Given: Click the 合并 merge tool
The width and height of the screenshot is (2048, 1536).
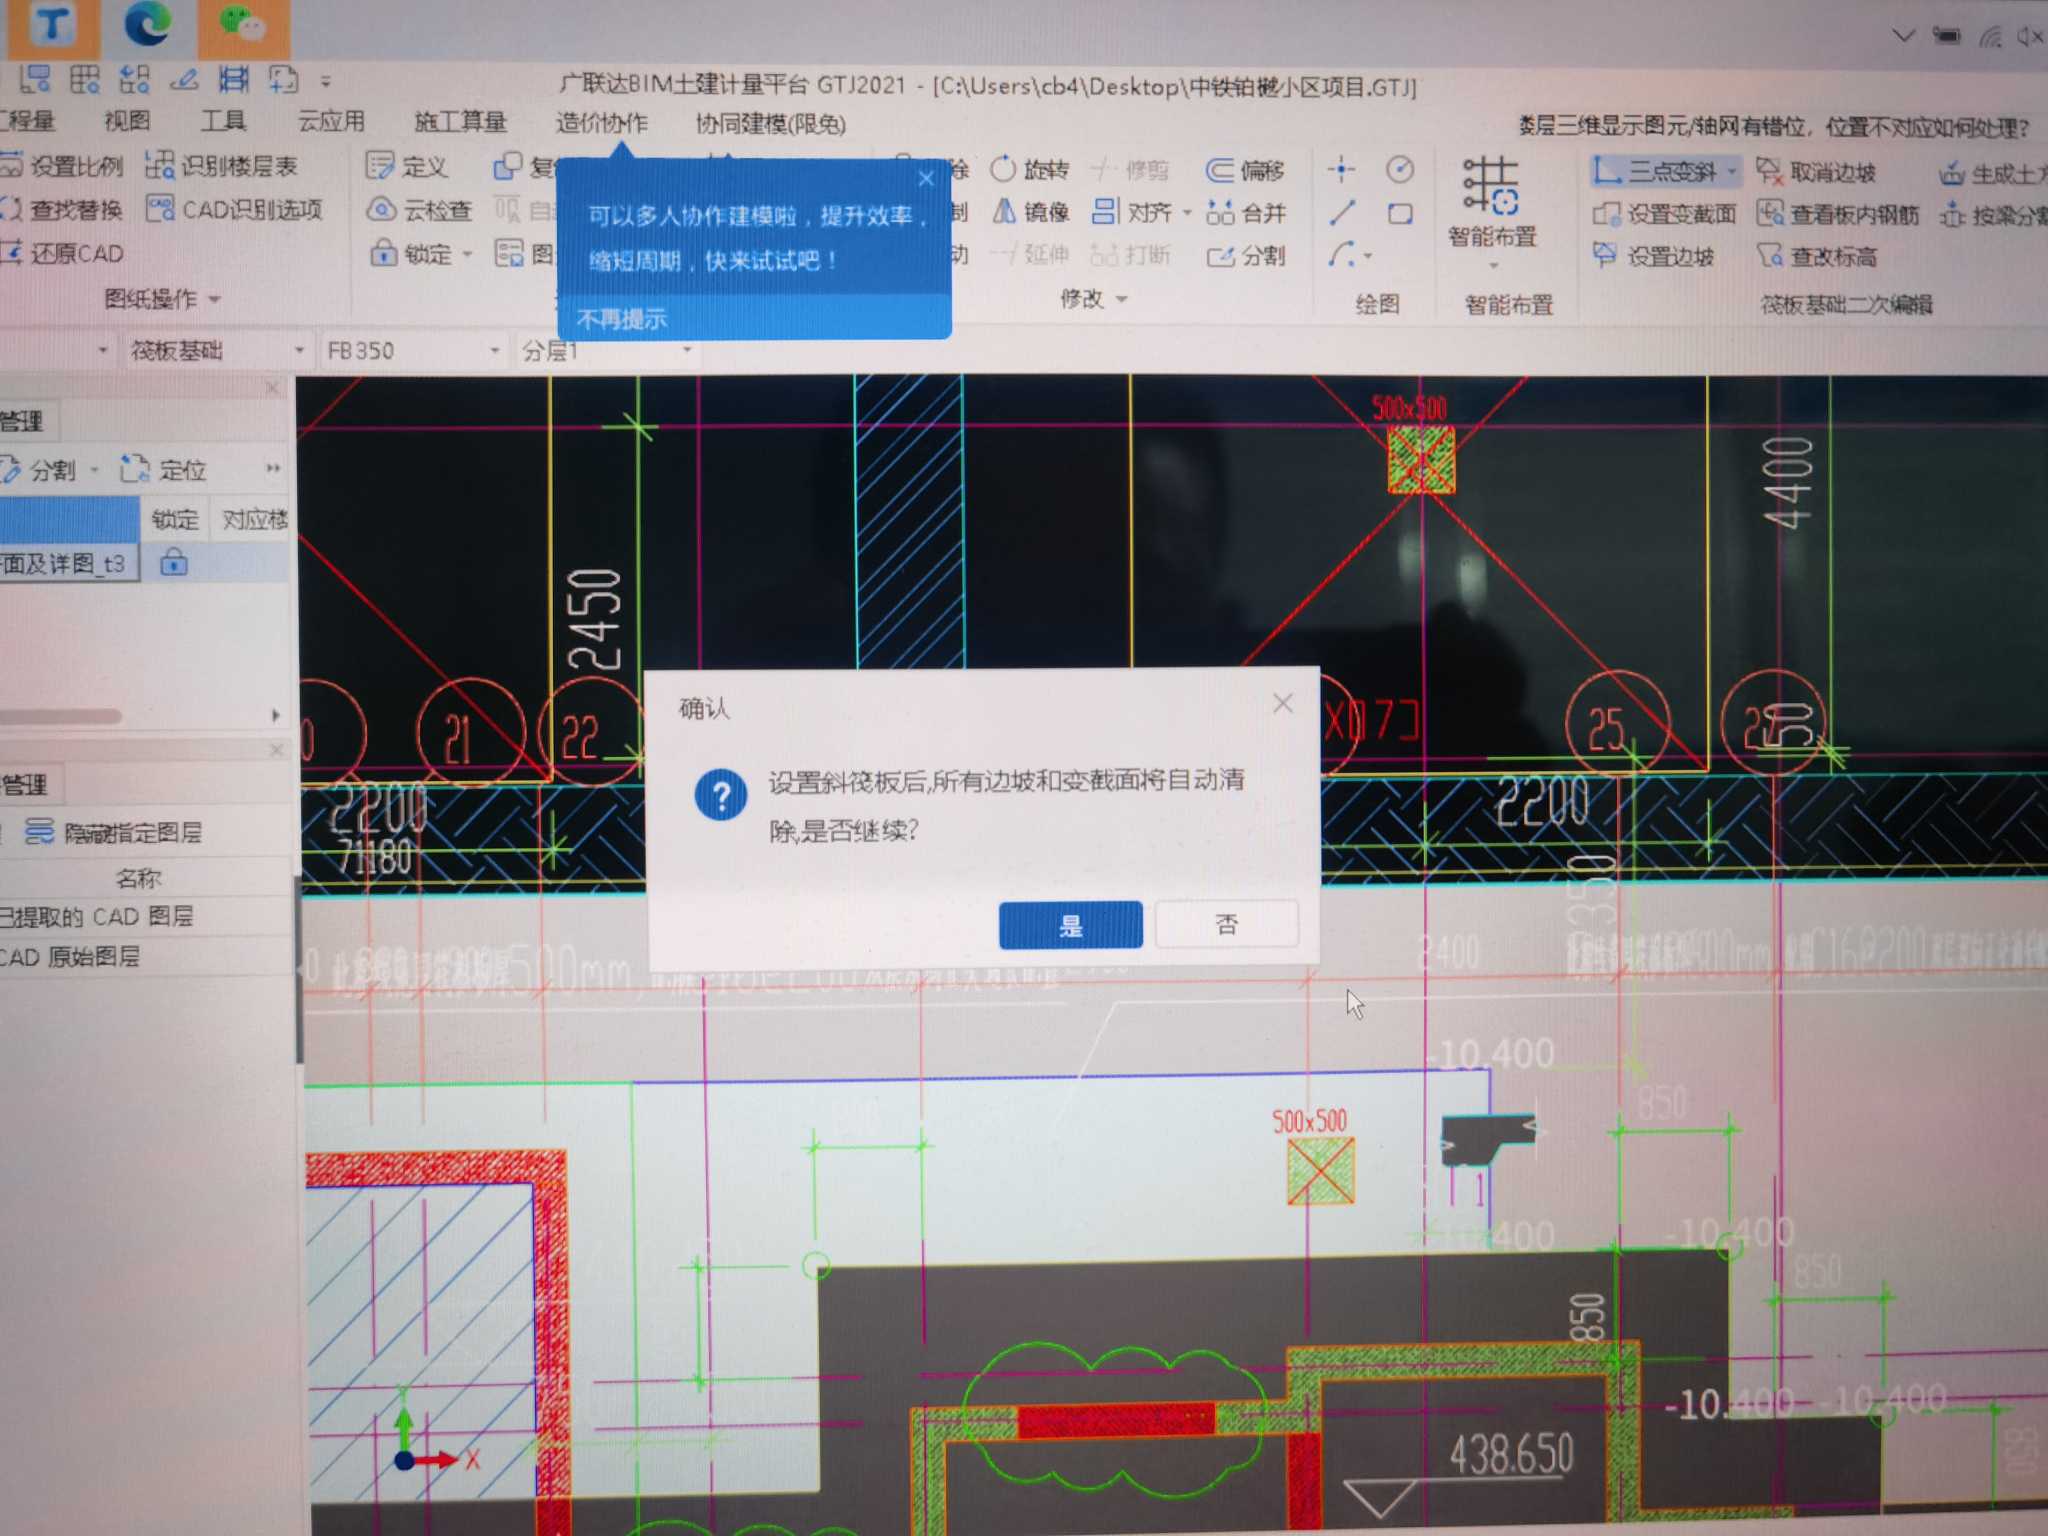Looking at the screenshot, I should click(x=1247, y=213).
